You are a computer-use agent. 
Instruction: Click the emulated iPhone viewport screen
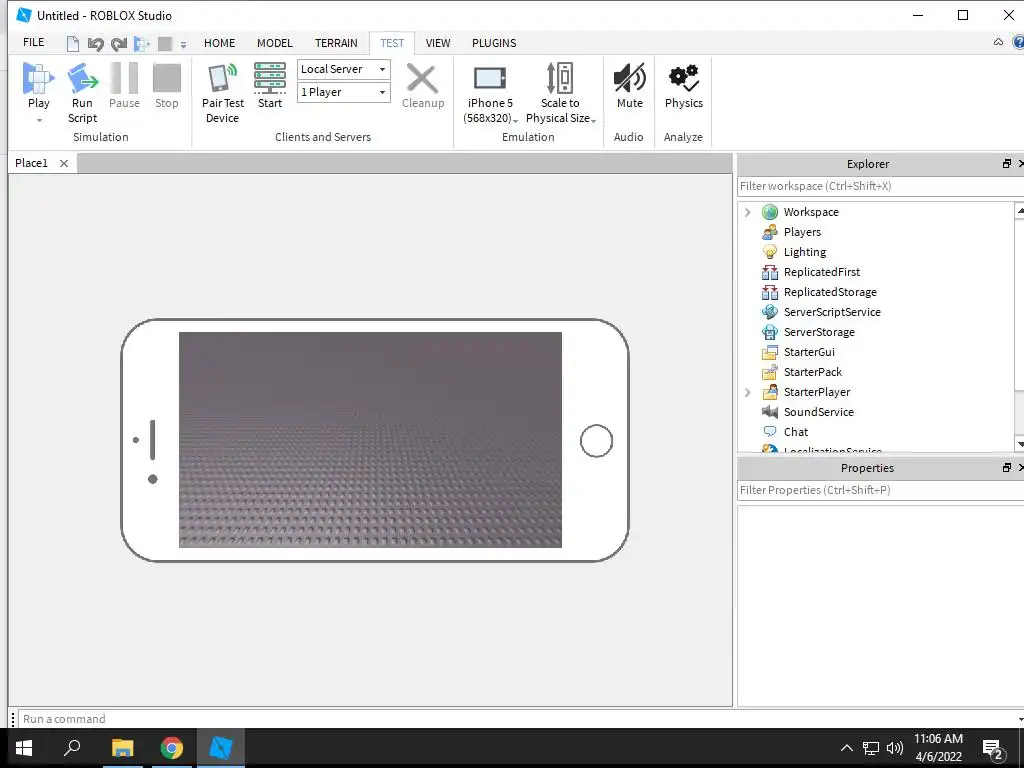point(370,440)
